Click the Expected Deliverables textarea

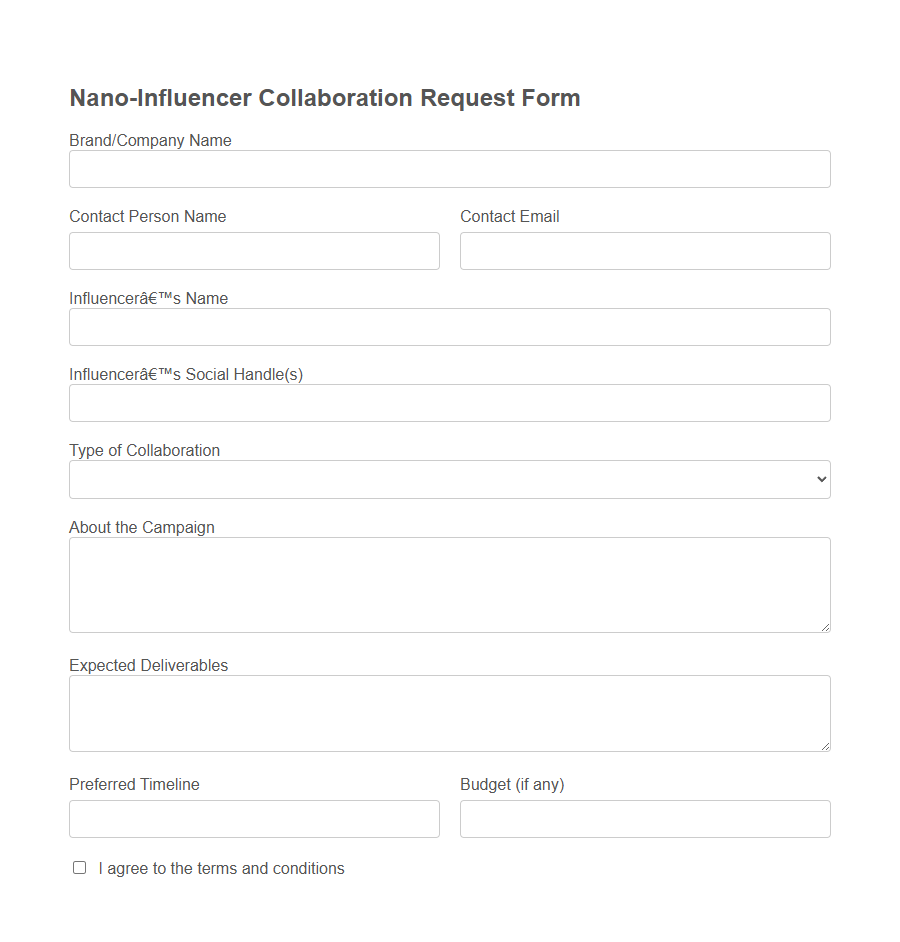(x=449, y=710)
